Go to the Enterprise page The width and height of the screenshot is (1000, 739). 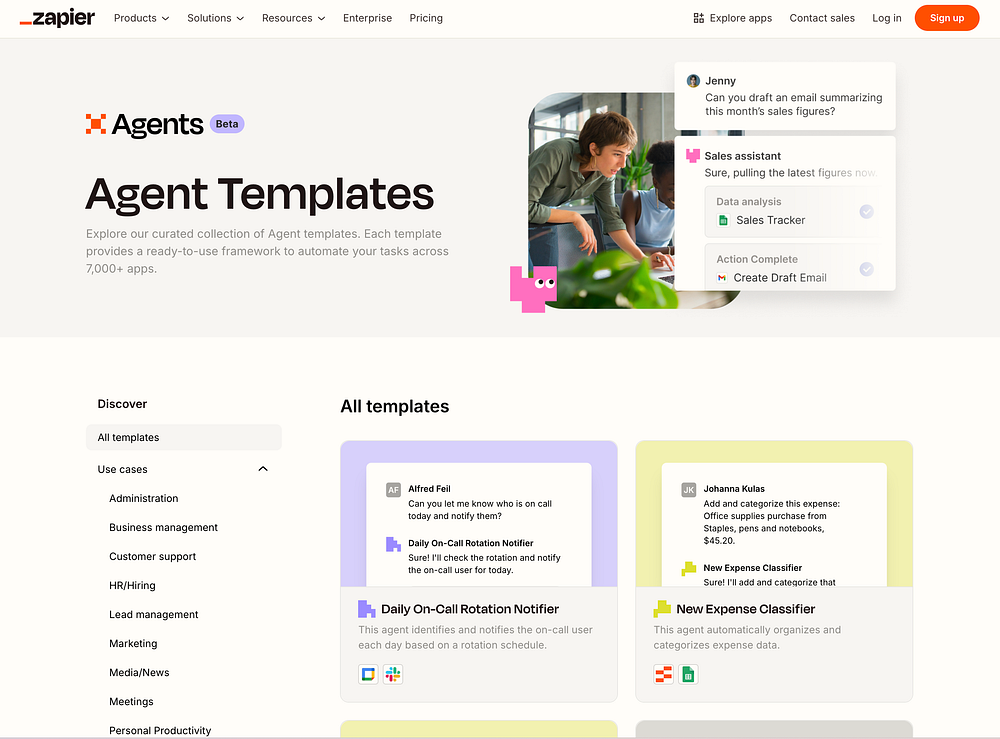coord(367,18)
